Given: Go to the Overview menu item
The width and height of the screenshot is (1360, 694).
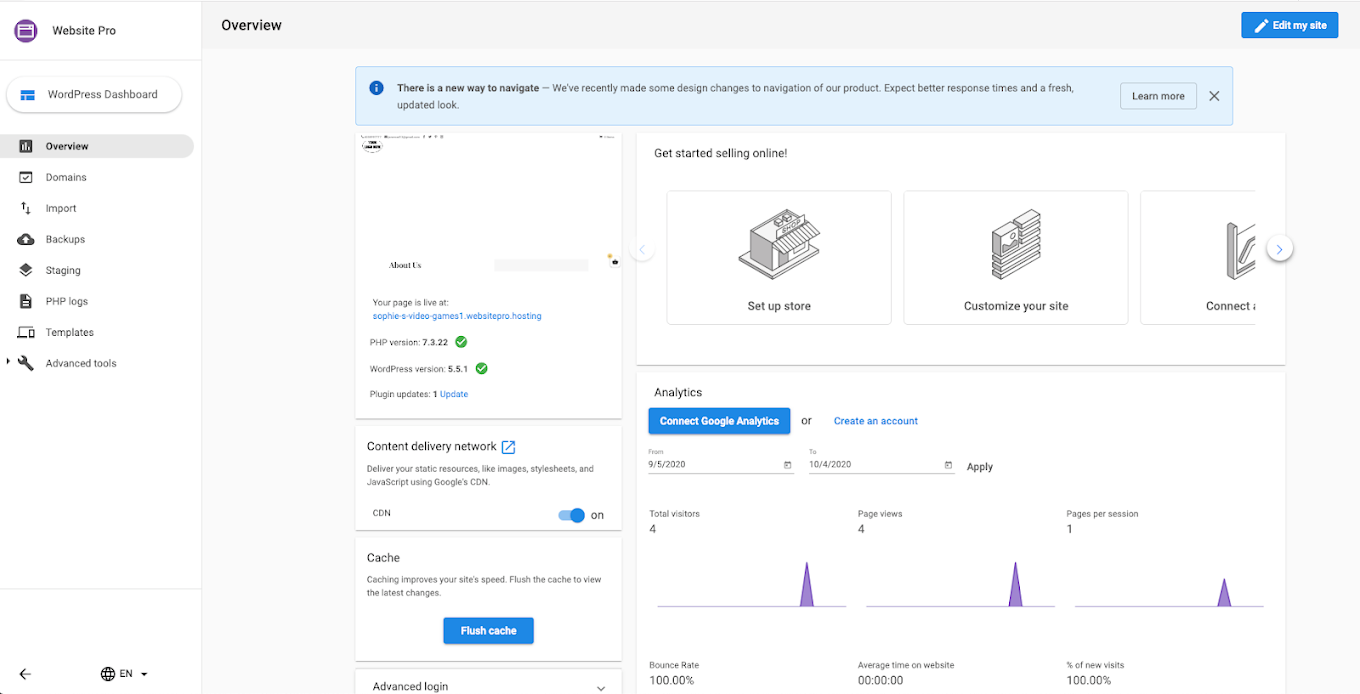Looking at the screenshot, I should (97, 146).
